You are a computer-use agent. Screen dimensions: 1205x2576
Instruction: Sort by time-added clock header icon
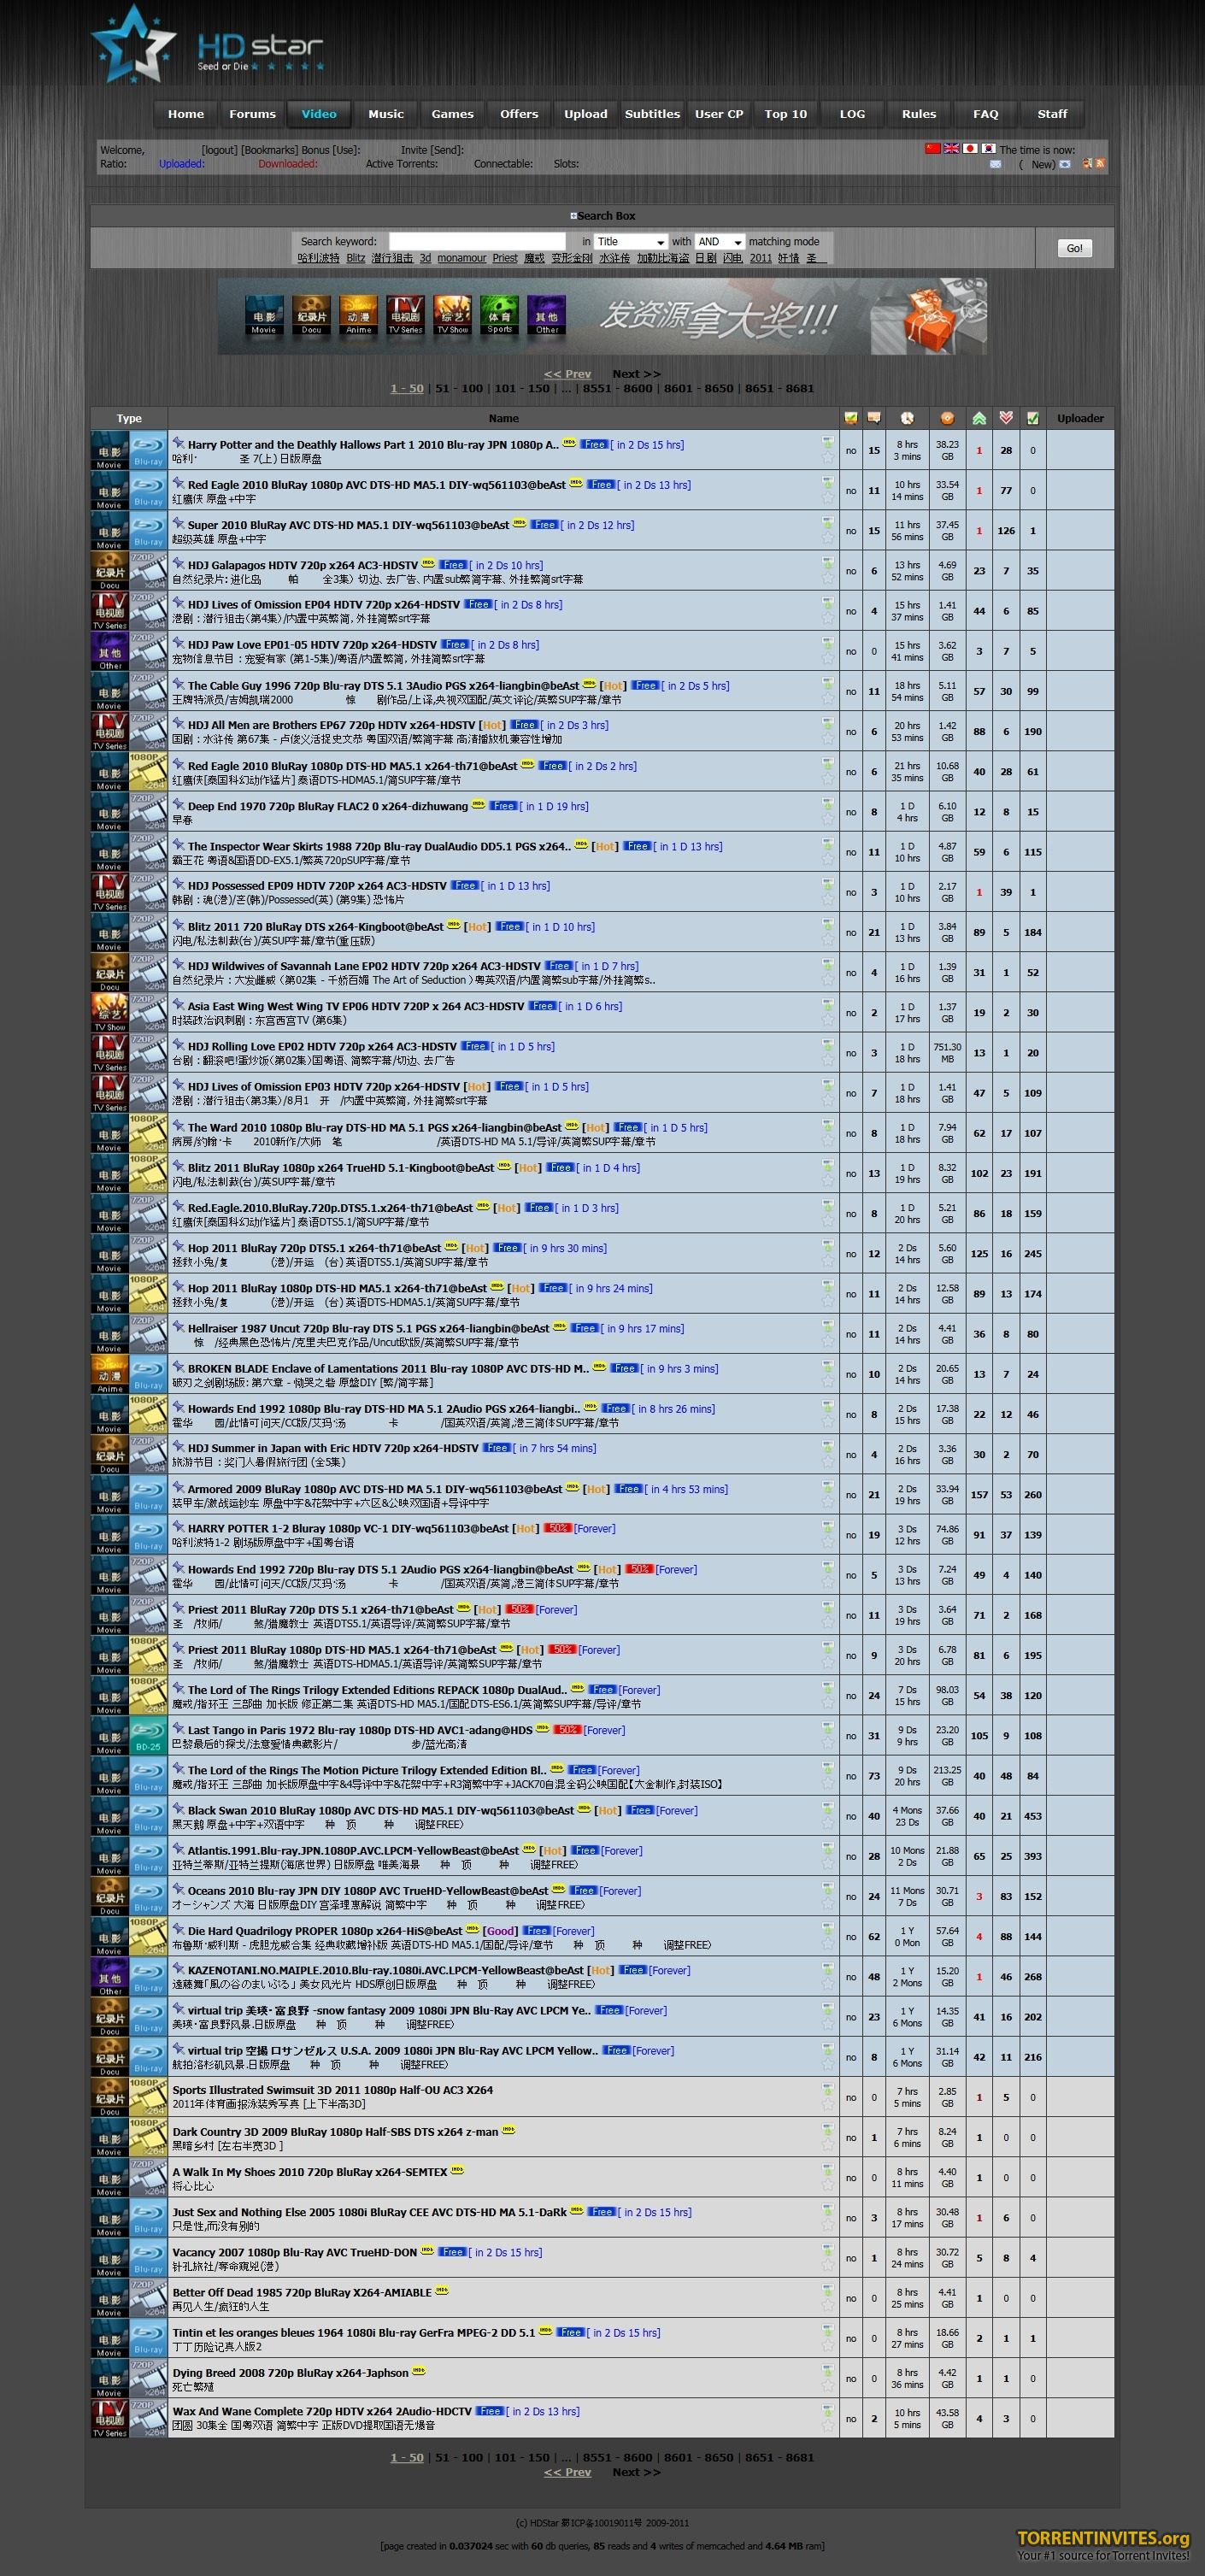tap(907, 418)
